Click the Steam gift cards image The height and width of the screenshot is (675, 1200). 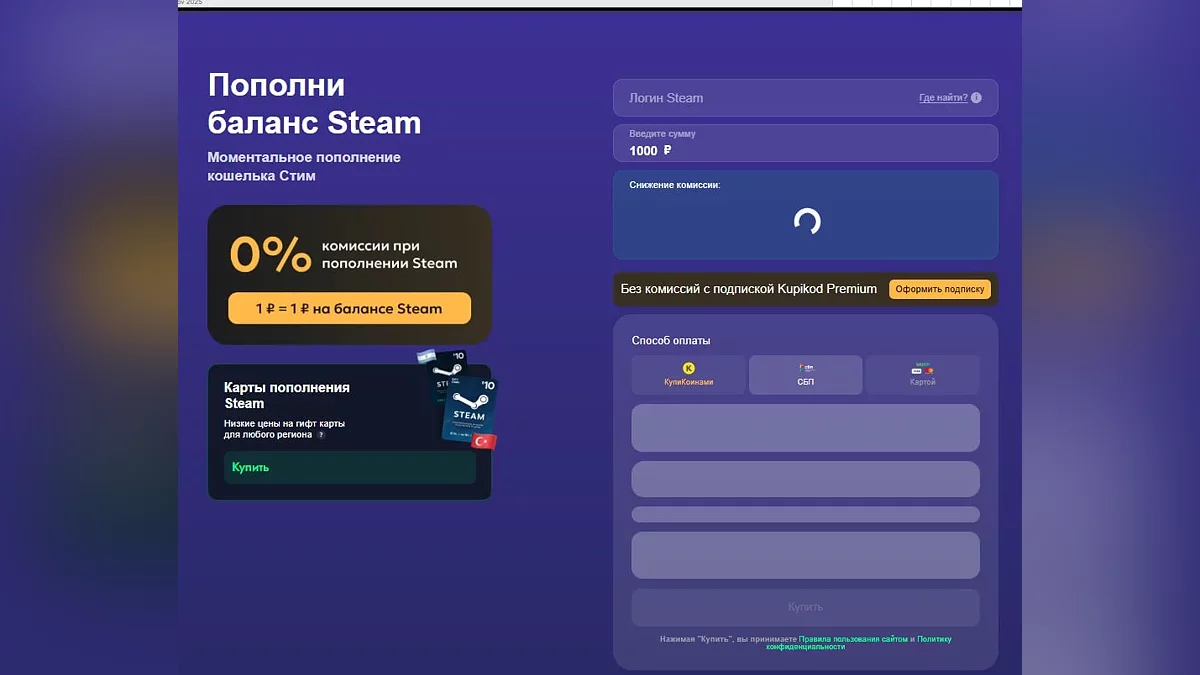pyautogui.click(x=459, y=399)
